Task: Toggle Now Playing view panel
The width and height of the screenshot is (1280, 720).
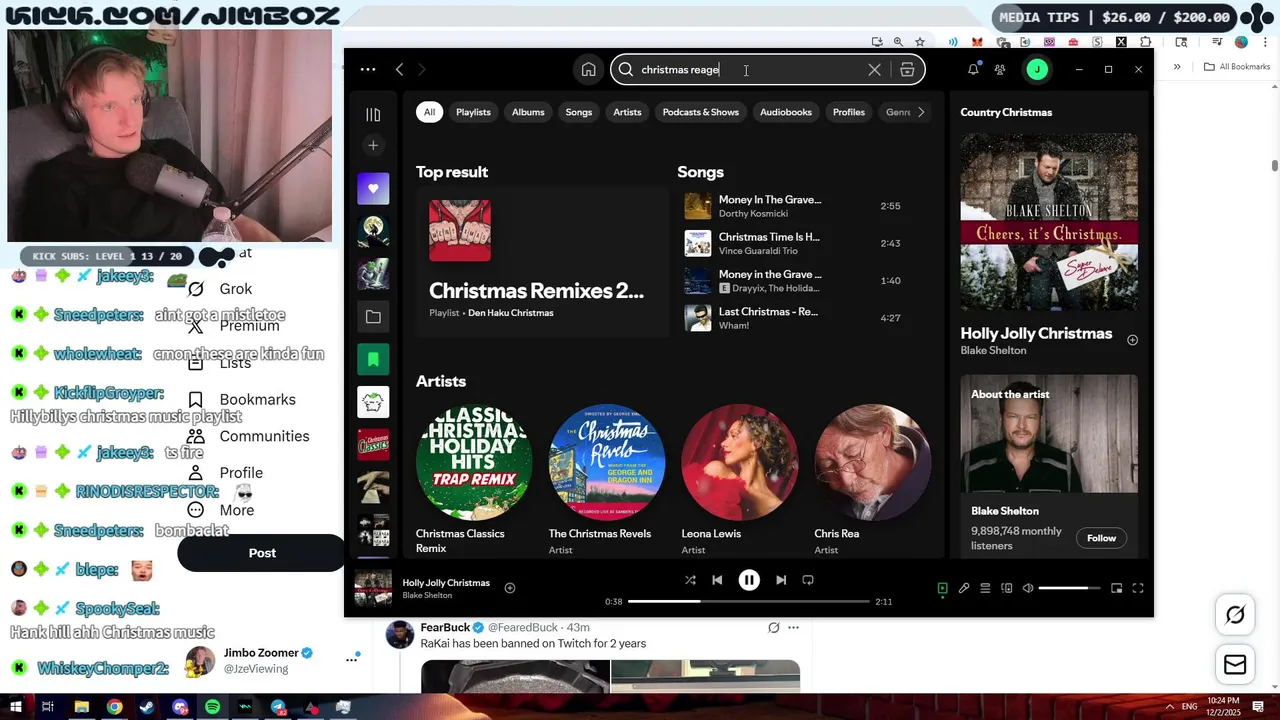Action: 942,588
